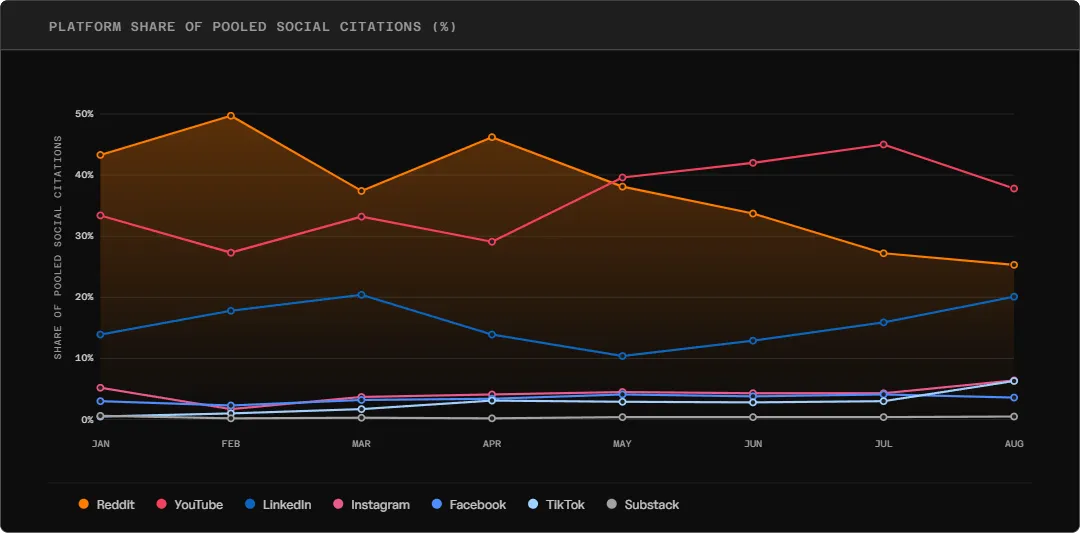Viewport: 1080px width, 533px height.
Task: Toggle the YouTube series in the legend
Action: [190, 505]
